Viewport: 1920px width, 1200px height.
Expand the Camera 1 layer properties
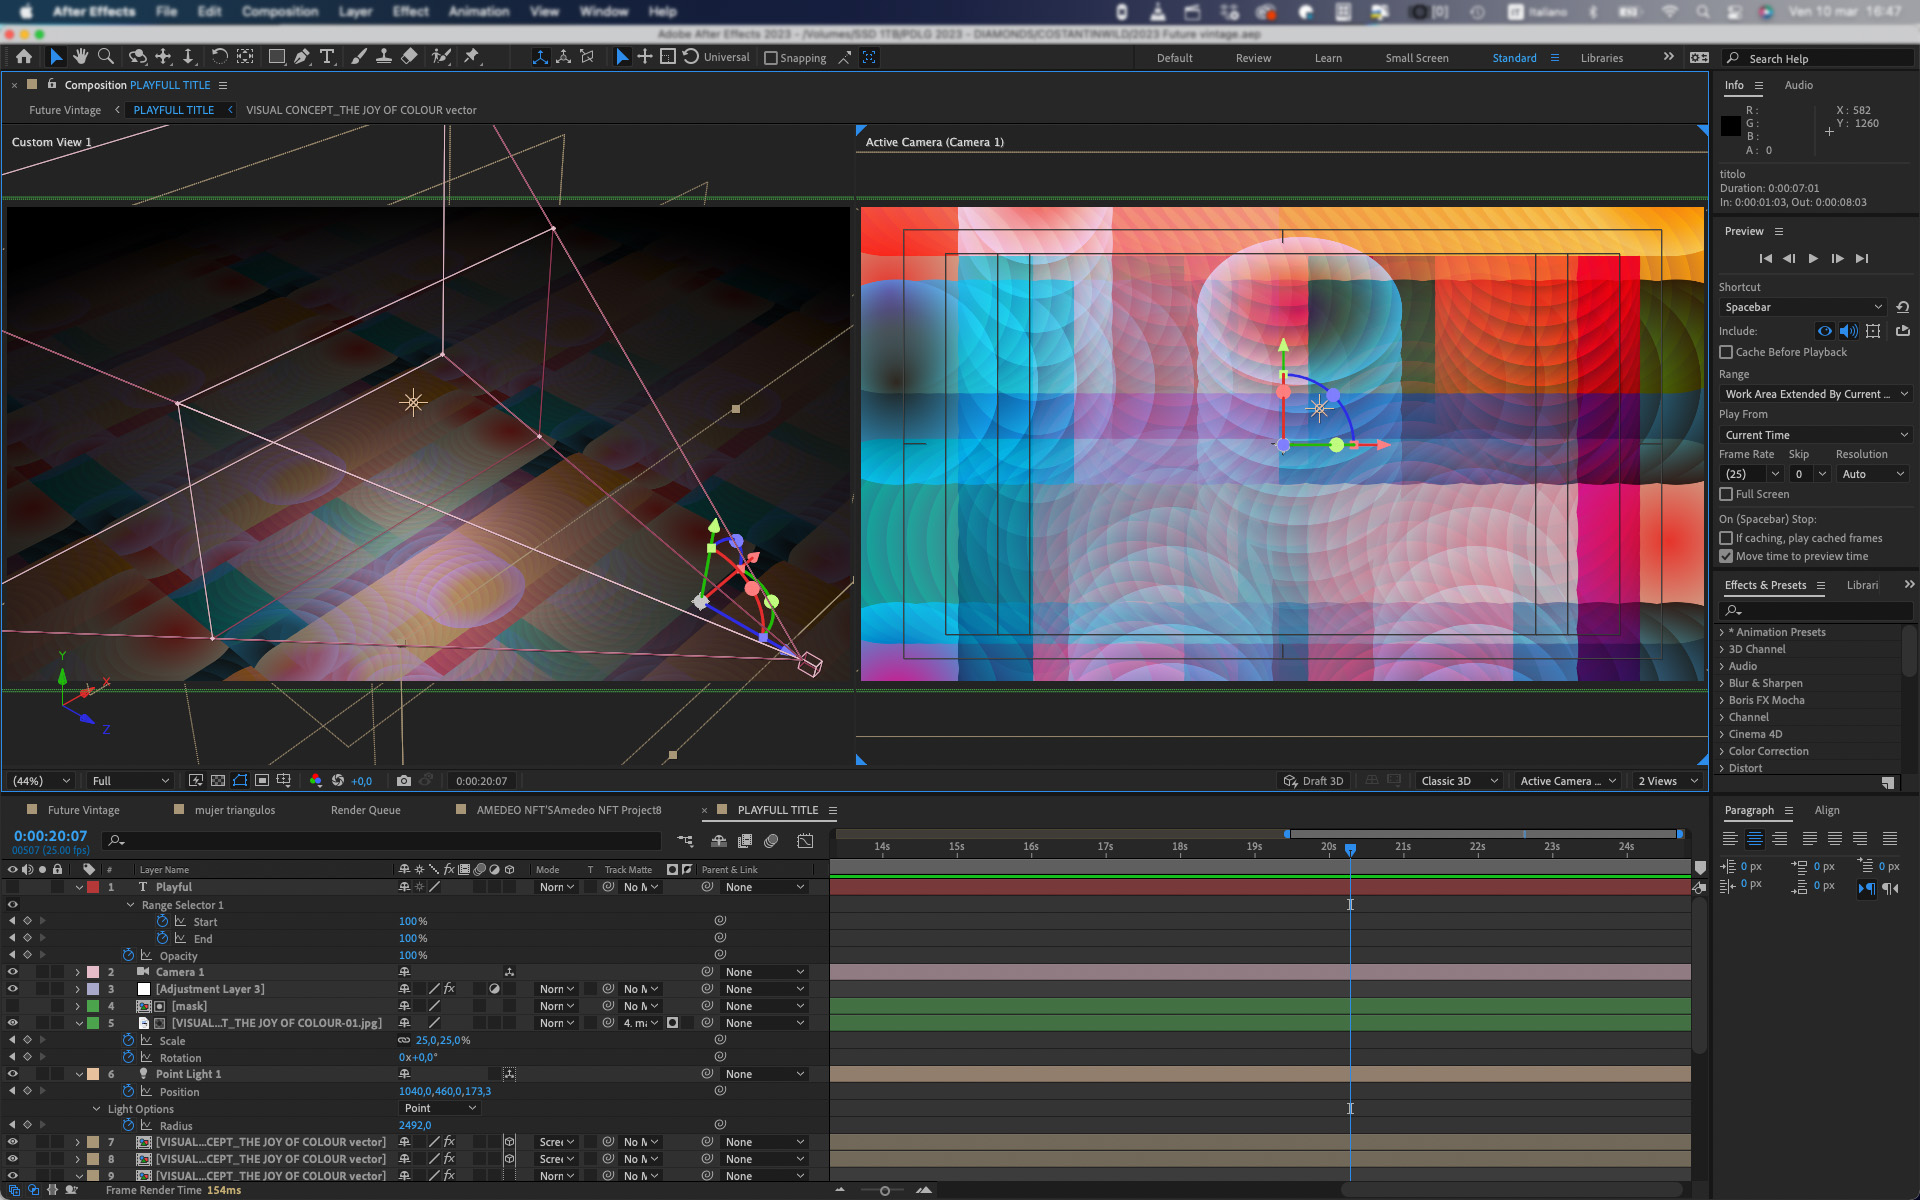(x=78, y=972)
